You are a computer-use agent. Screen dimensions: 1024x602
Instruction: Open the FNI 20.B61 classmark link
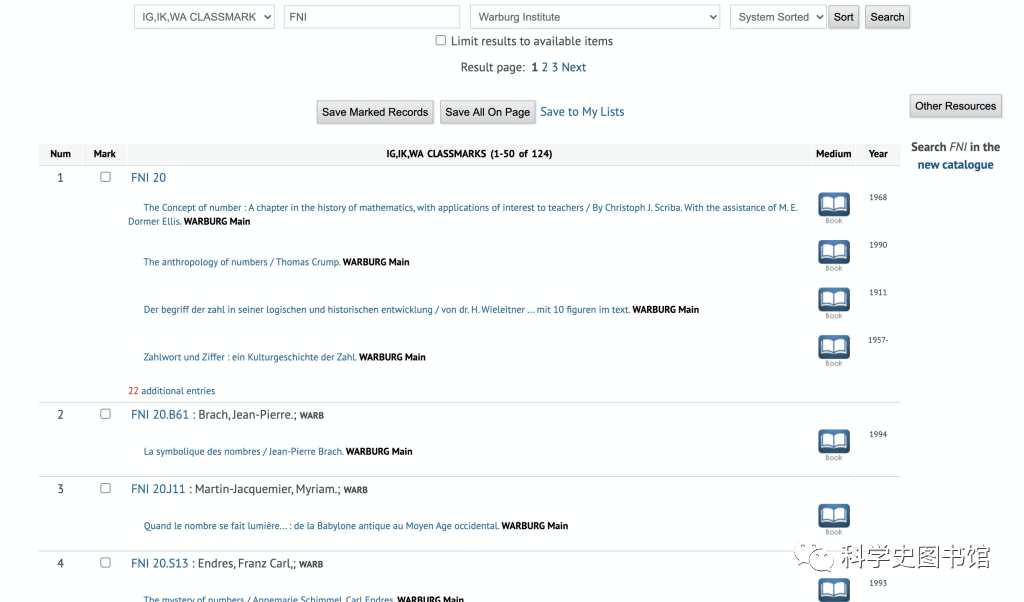[x=159, y=415]
